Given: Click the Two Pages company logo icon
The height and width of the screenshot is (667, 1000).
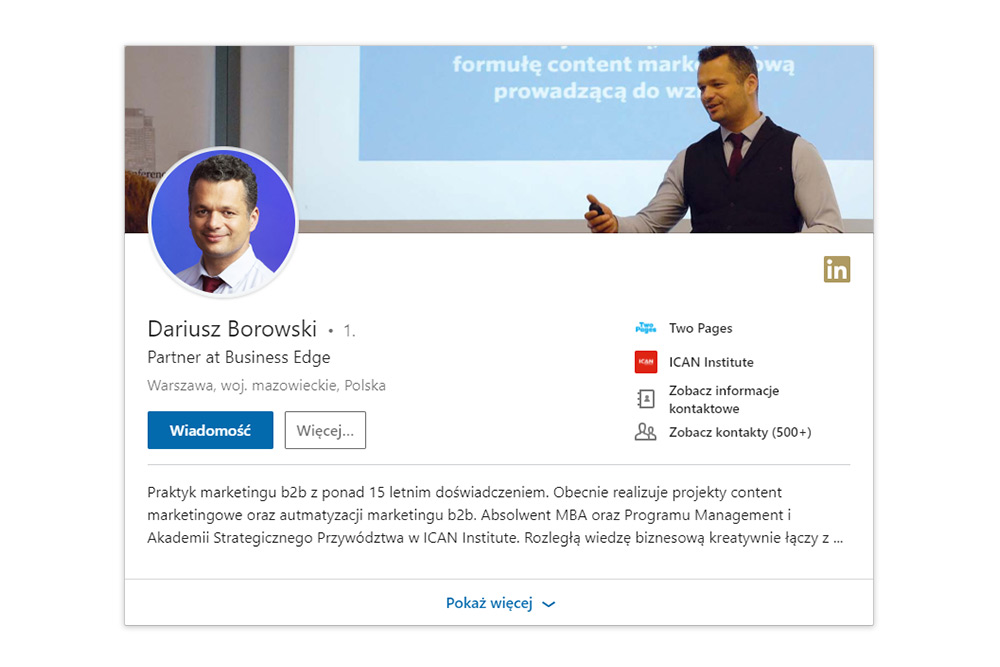Looking at the screenshot, I should pos(645,328).
